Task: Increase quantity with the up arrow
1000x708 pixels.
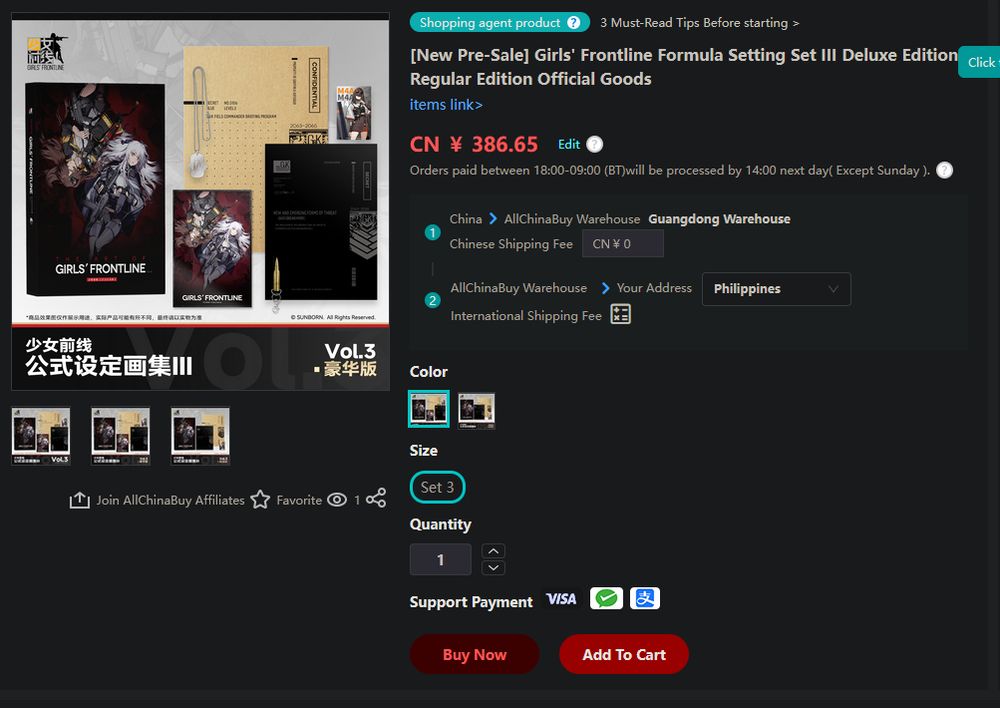Action: tap(493, 551)
